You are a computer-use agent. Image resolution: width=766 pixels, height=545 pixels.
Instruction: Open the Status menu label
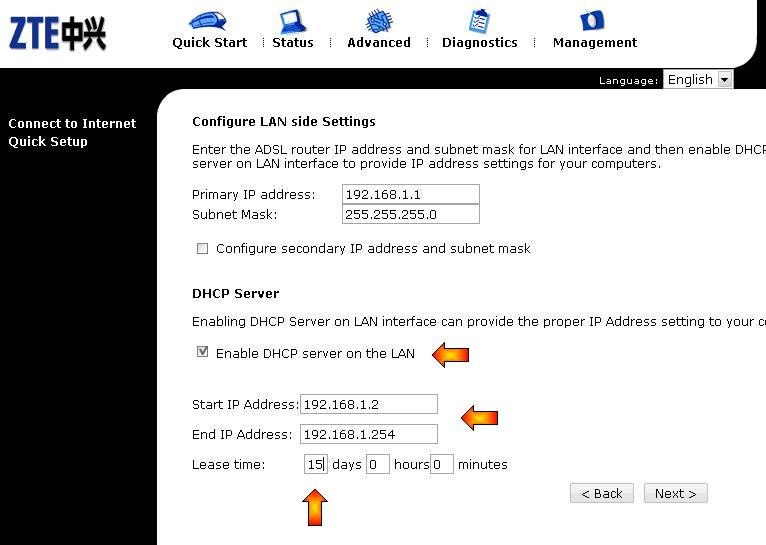click(293, 42)
